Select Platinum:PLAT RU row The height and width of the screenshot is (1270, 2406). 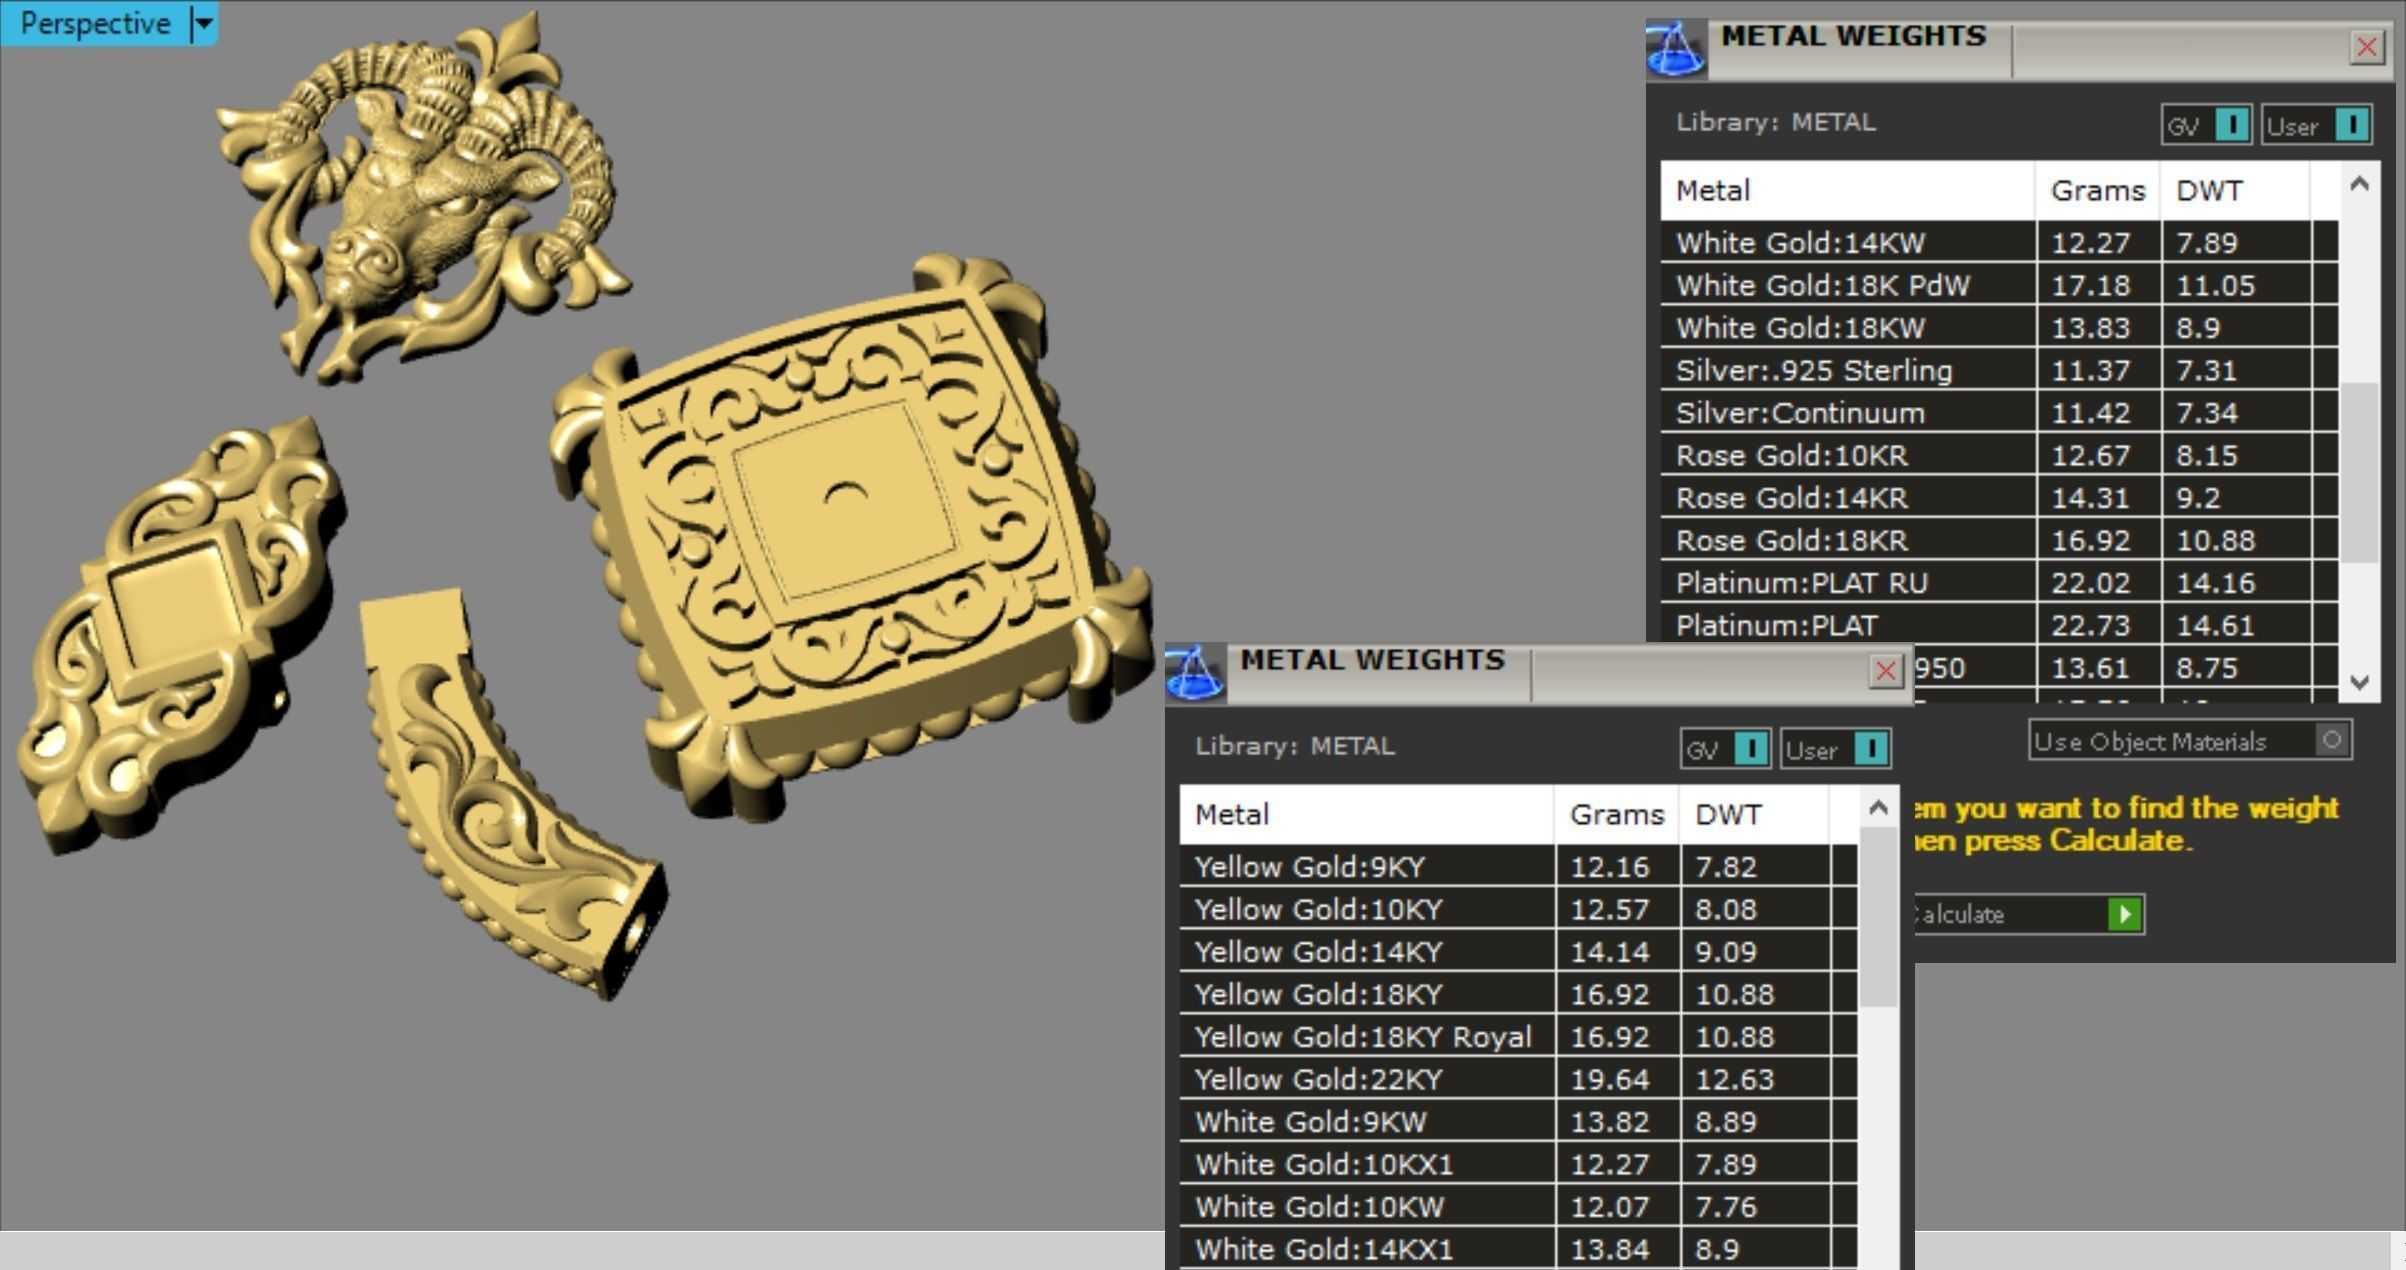[1999, 583]
